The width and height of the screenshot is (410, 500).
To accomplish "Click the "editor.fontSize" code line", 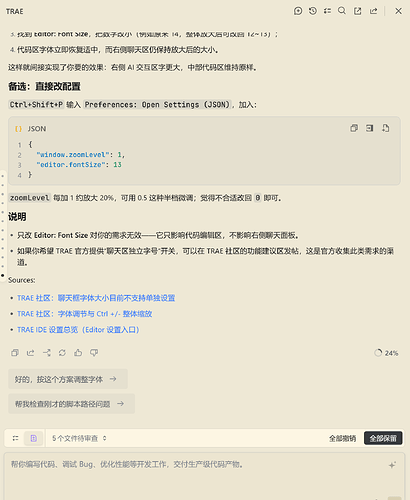I will coord(79,165).
